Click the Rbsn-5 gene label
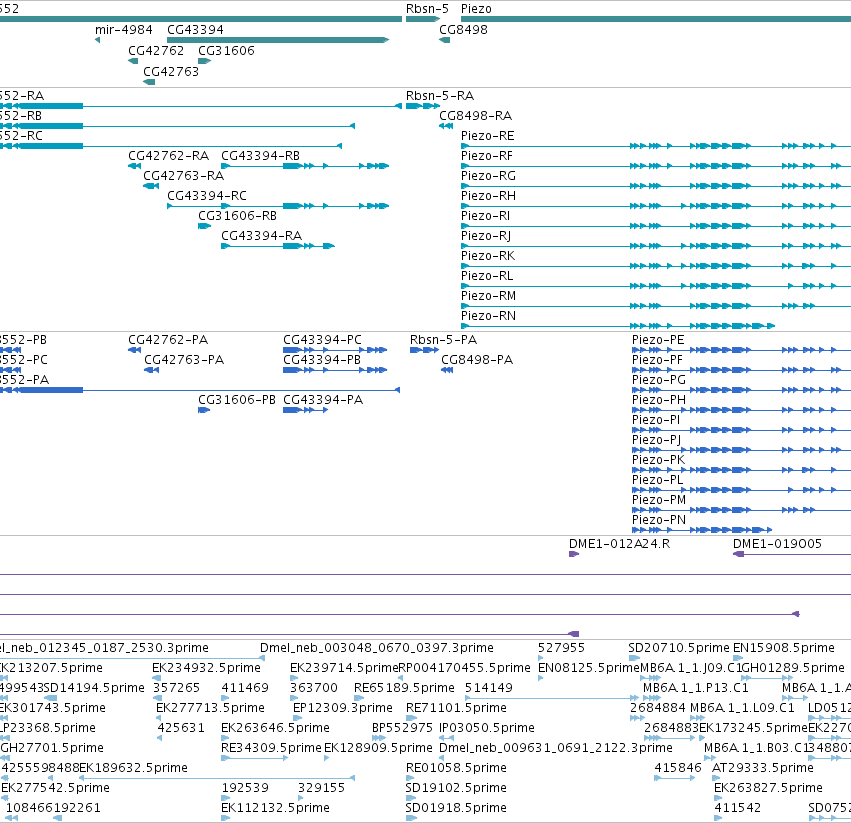Screen dimensions: 851x823 pyautogui.click(x=427, y=9)
